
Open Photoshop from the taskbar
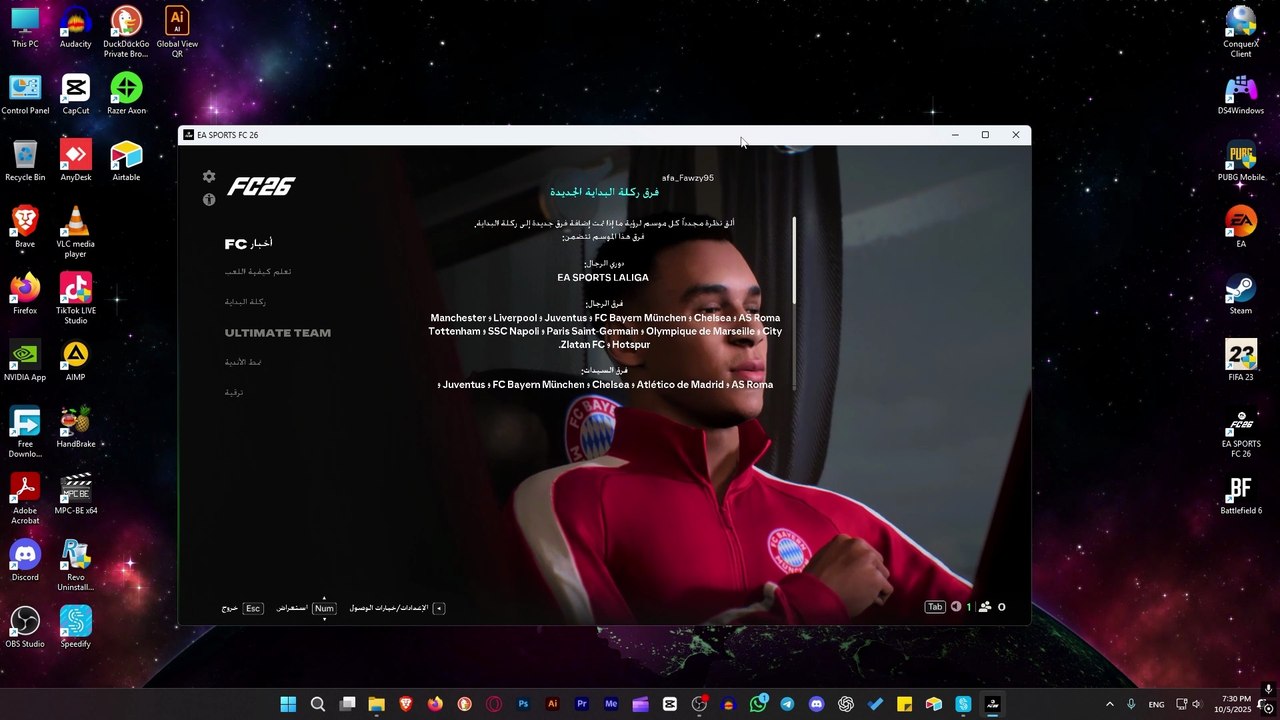523,704
